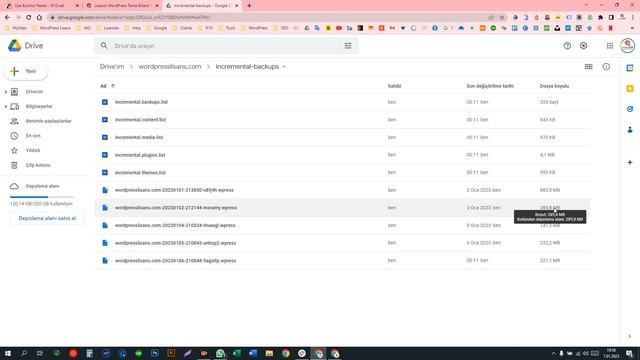The width and height of the screenshot is (640, 360).
Task: Expand Bilgisayarlar tree arrow in sidebar
Action: click(x=6, y=107)
